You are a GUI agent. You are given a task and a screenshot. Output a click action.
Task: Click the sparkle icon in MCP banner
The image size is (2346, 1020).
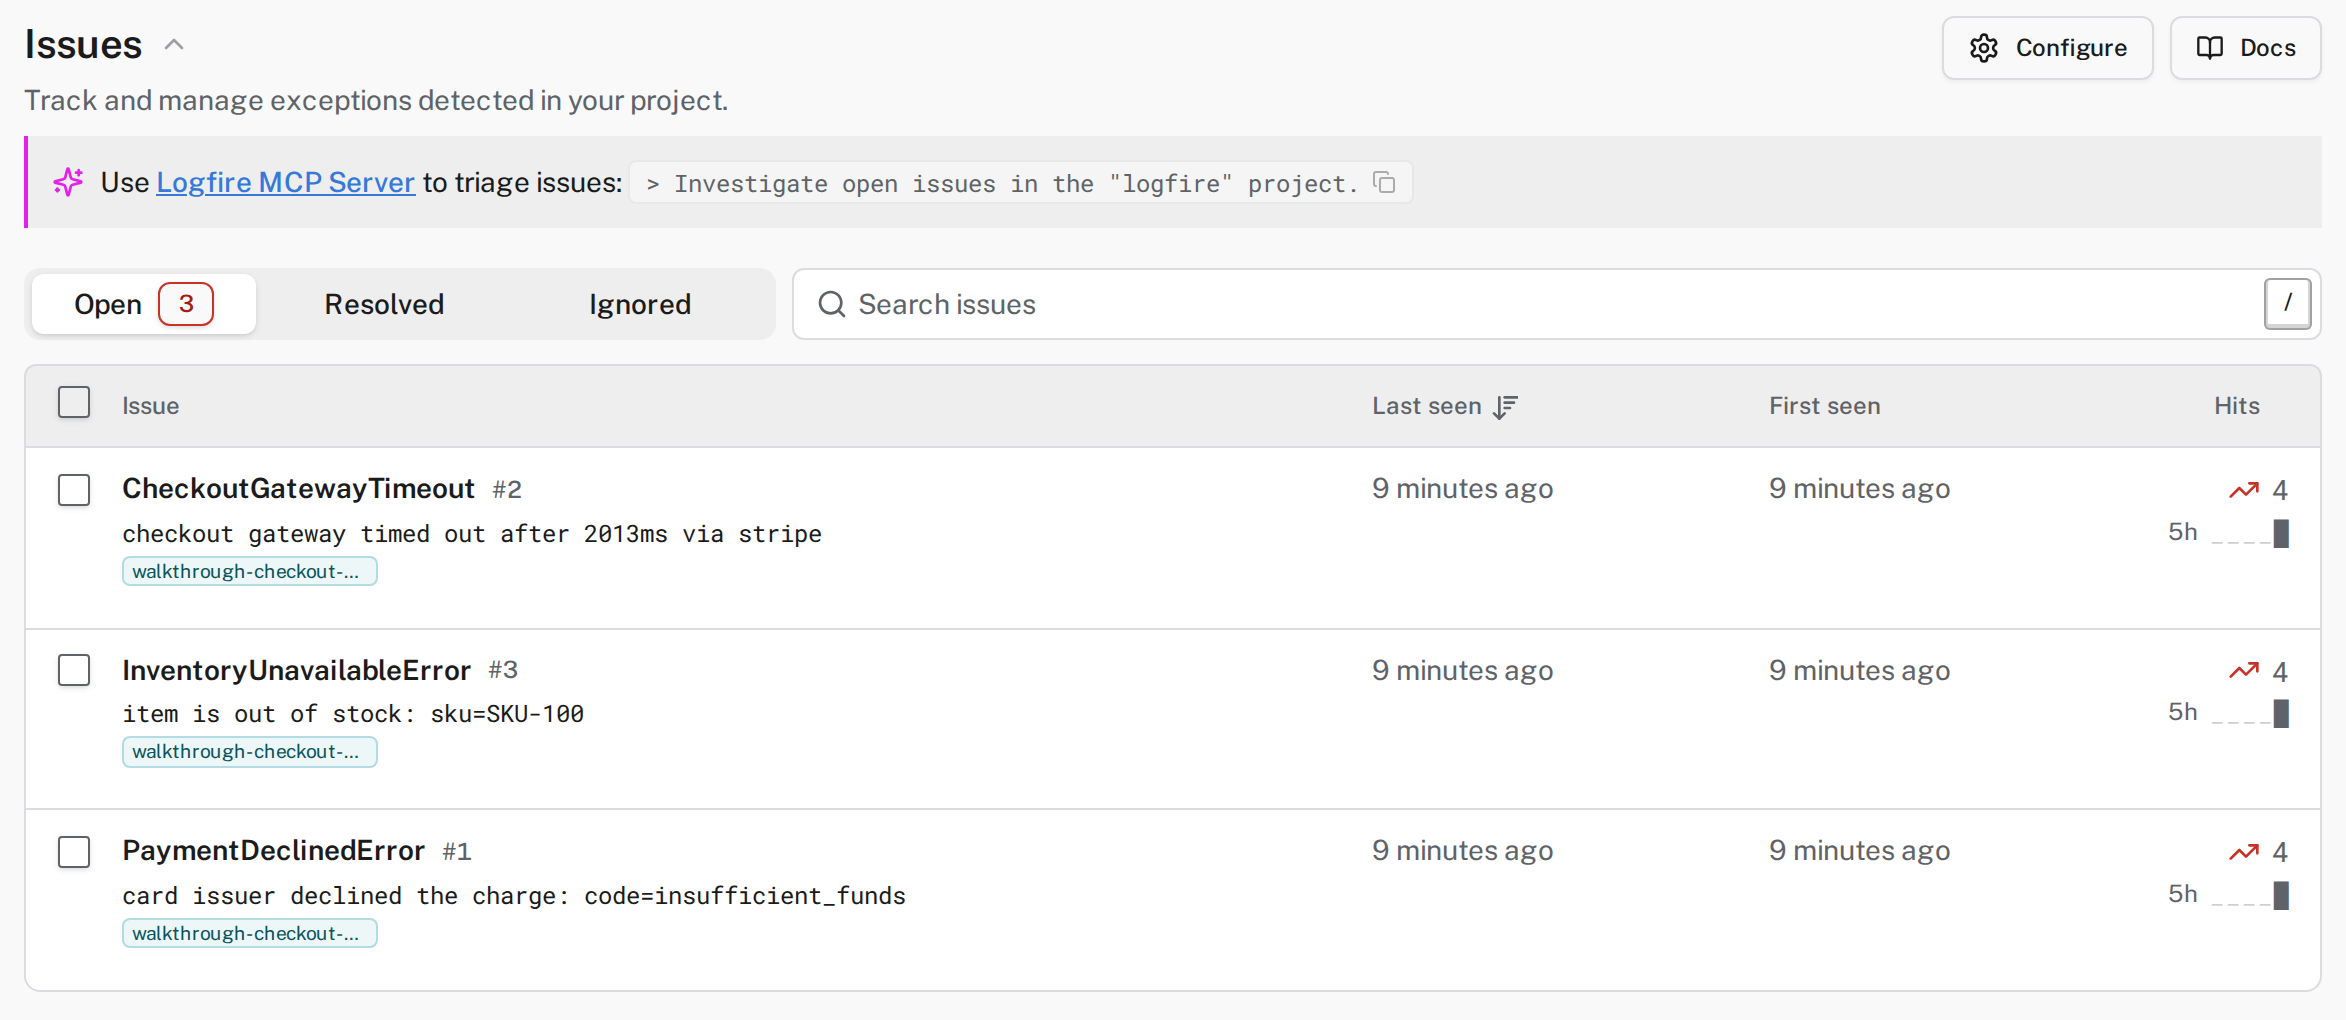pyautogui.click(x=68, y=182)
